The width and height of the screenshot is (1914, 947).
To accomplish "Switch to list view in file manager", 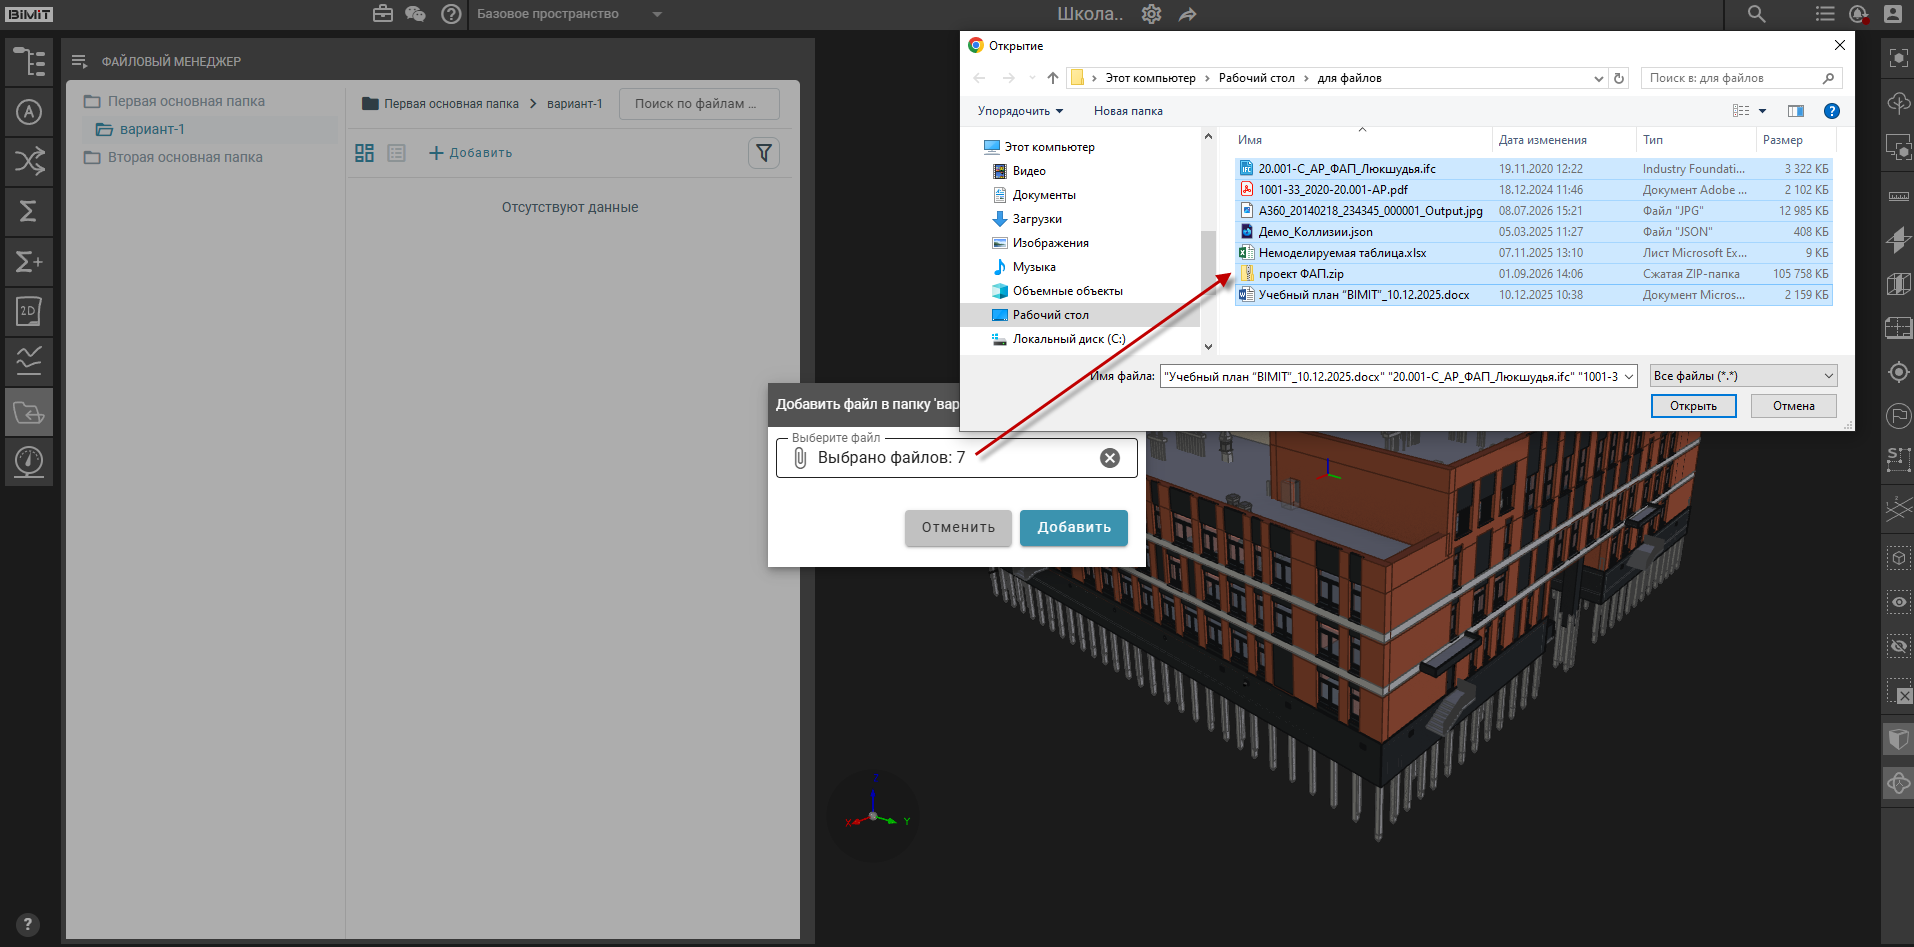I will (x=396, y=153).
